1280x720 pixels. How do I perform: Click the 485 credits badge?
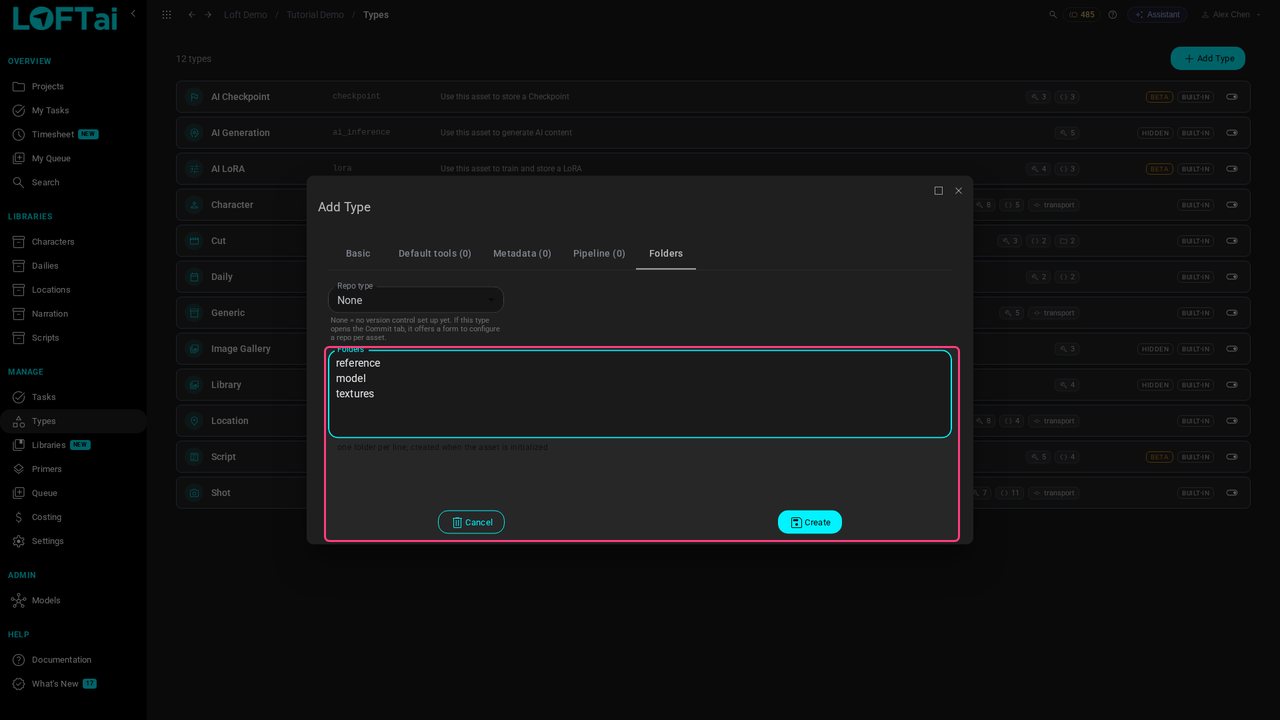click(1082, 15)
